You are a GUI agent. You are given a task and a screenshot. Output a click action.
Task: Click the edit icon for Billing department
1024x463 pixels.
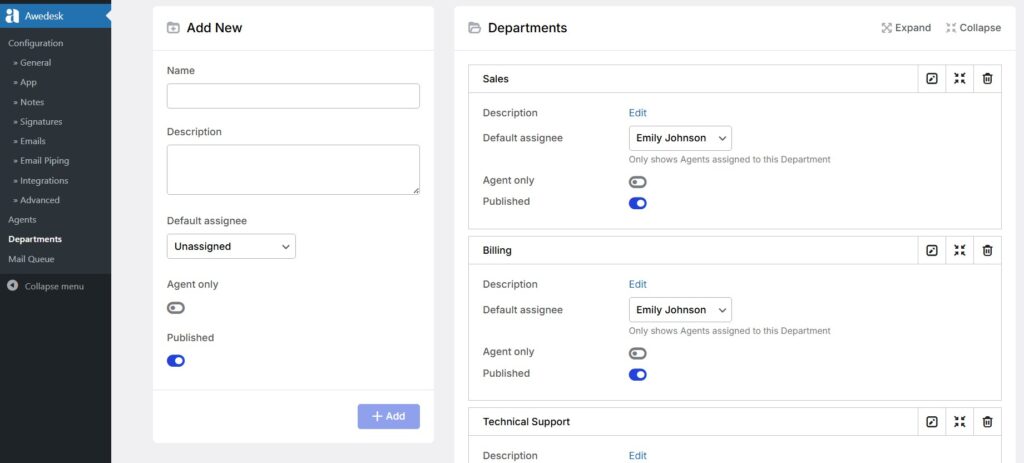[x=932, y=250]
